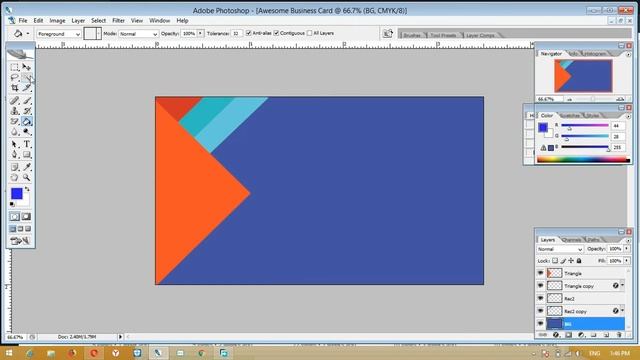
Task: Select the Slice tool
Action: tap(27, 88)
